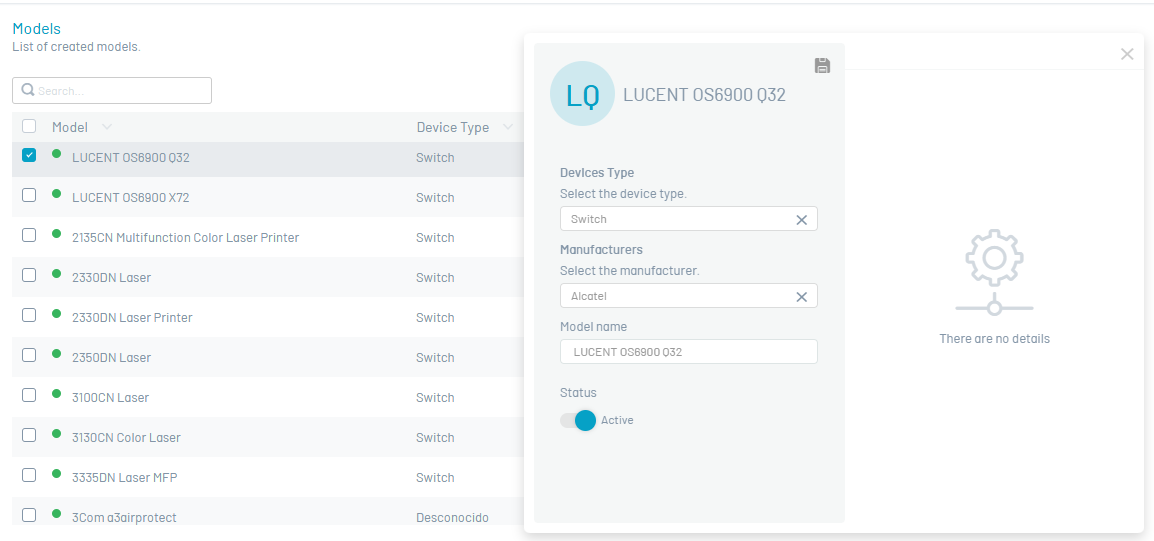Uncheck the LUCENT OS6900 Q32 checkbox
Screen dimensions: 1154x541
click(29, 155)
